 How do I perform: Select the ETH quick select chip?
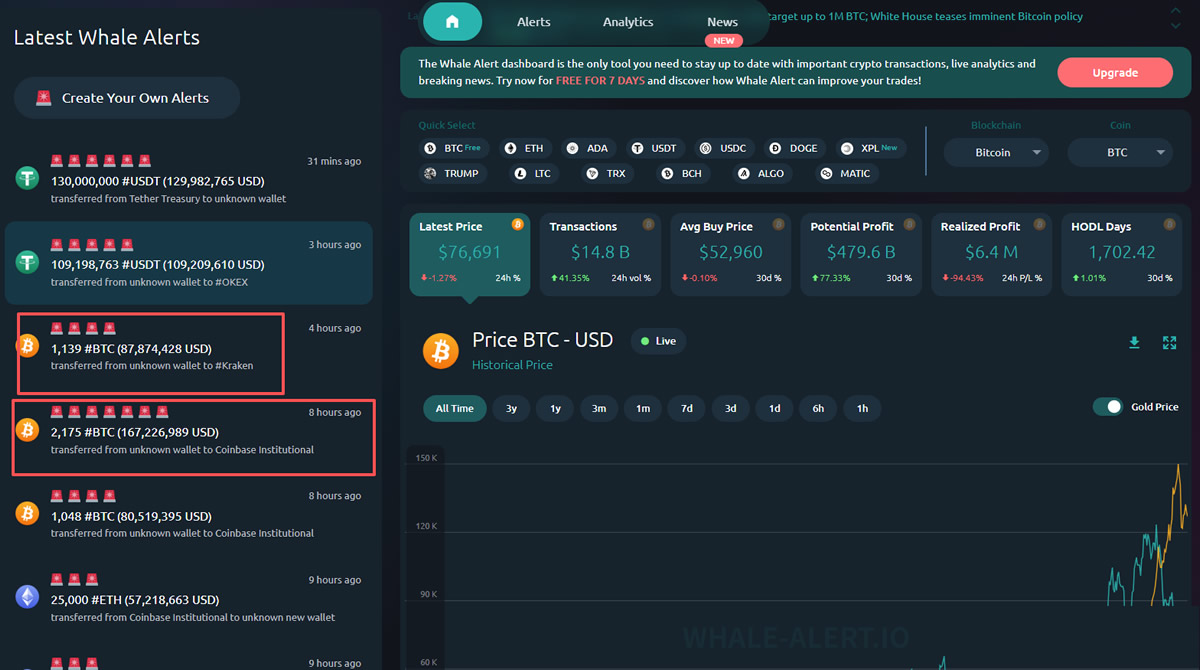(525, 148)
